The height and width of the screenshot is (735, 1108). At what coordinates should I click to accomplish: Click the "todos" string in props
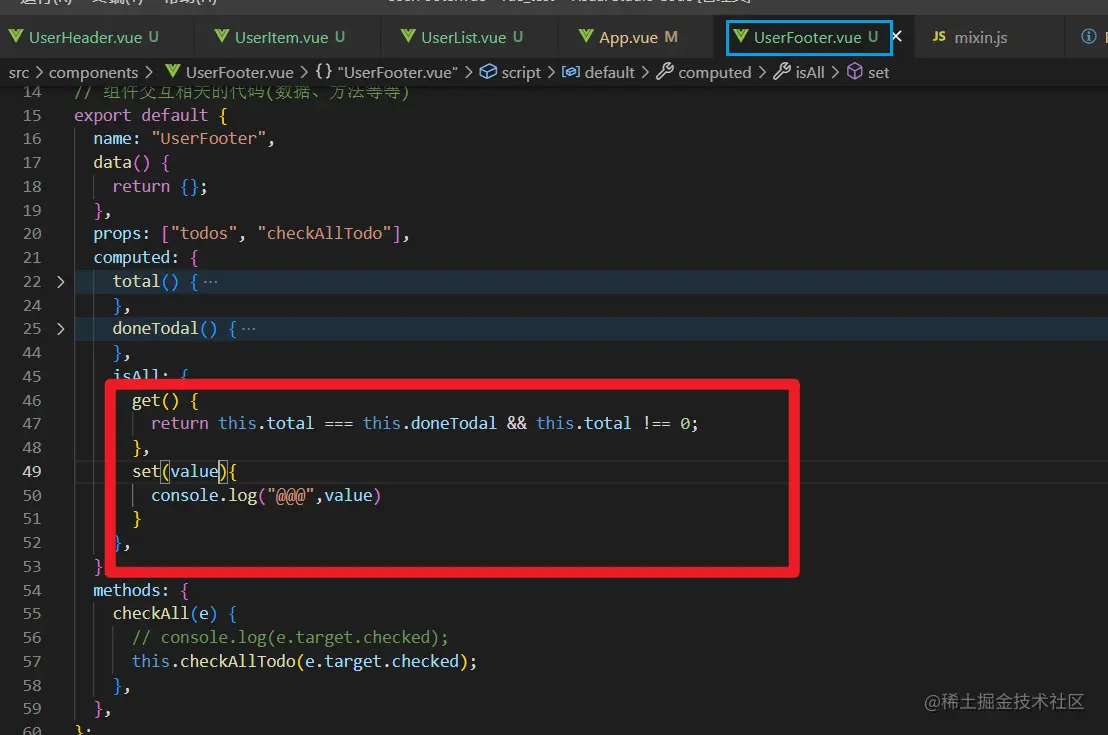click(x=204, y=233)
